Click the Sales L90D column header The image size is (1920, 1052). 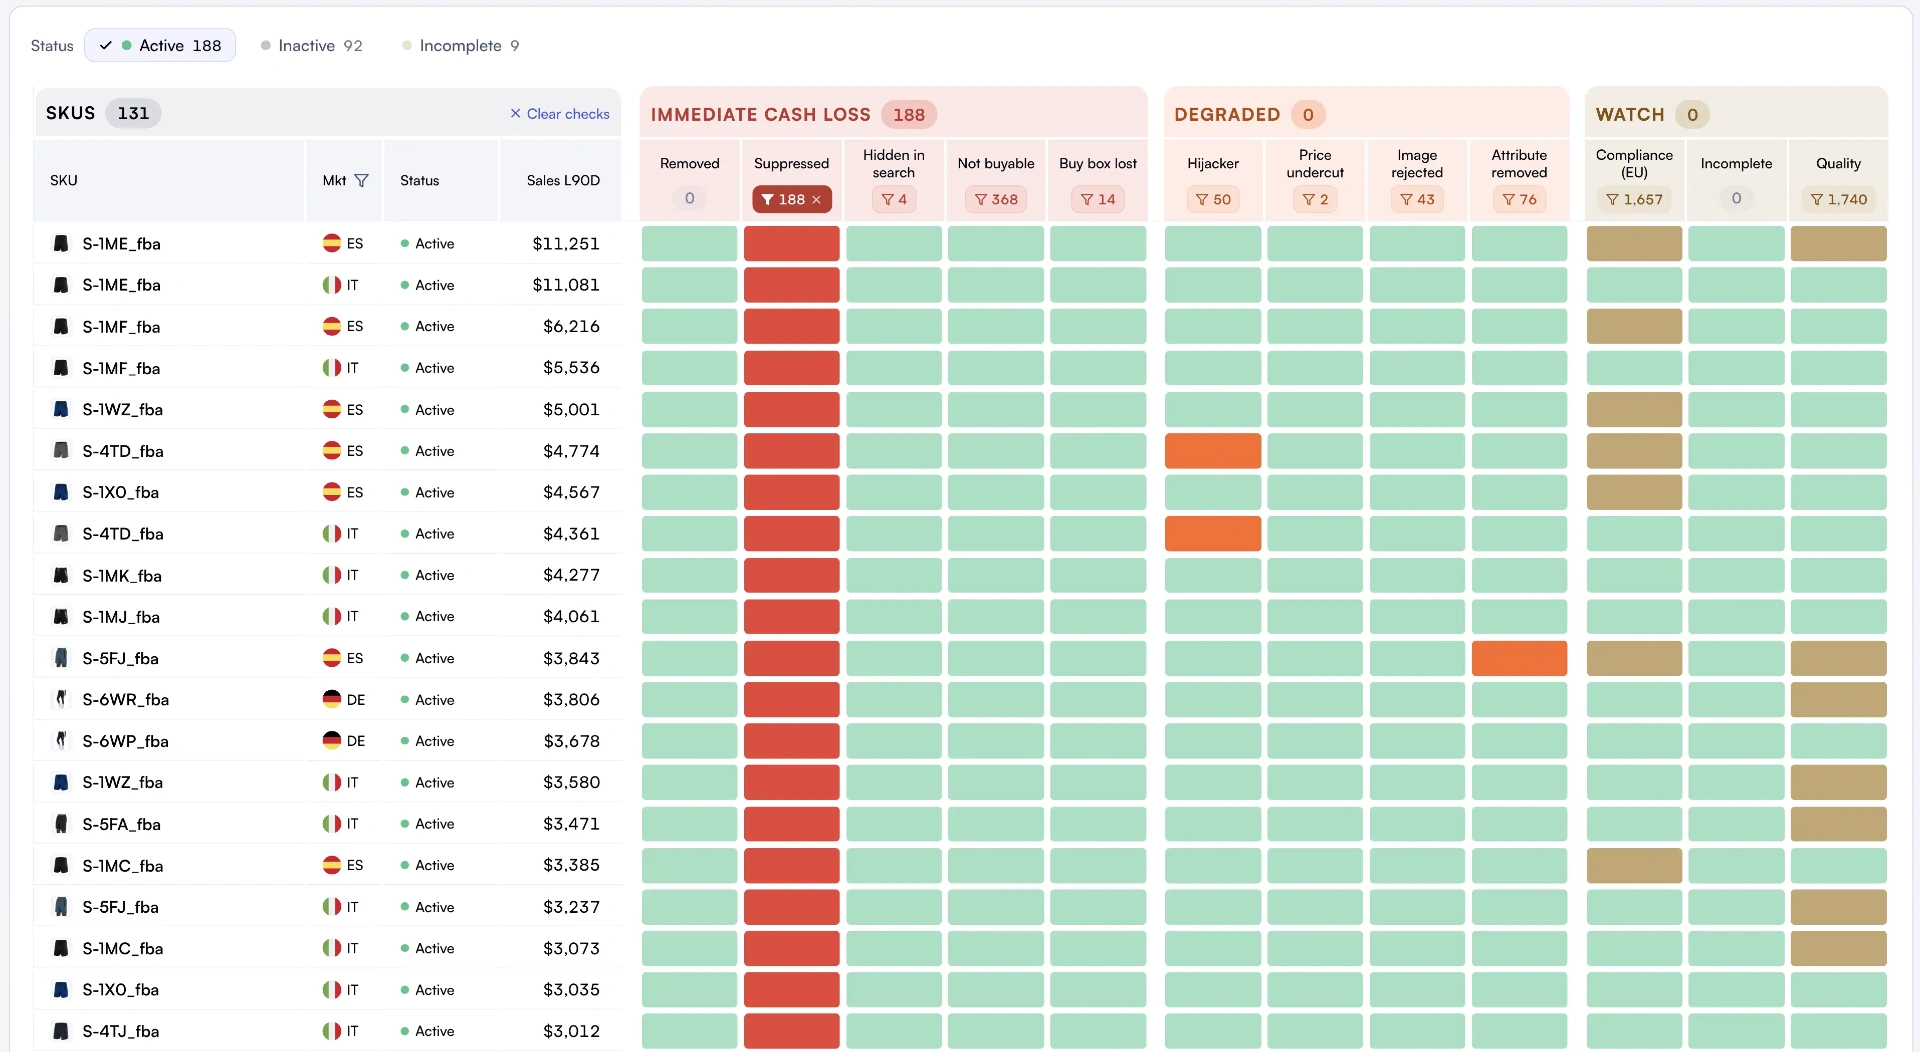pyautogui.click(x=563, y=181)
